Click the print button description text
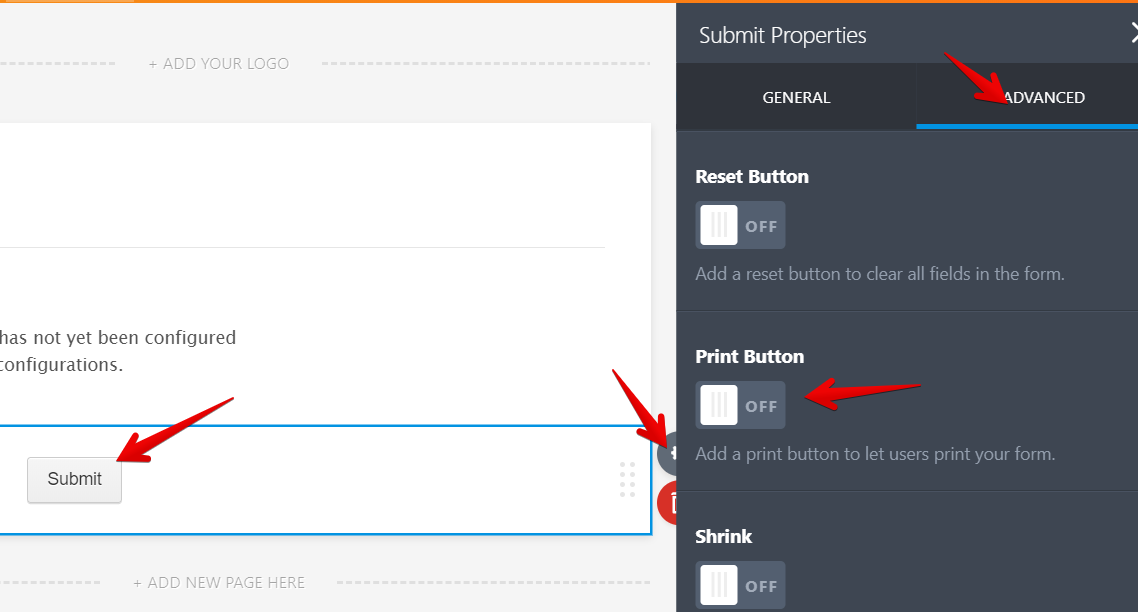This screenshot has height=612, width=1138. click(x=875, y=454)
